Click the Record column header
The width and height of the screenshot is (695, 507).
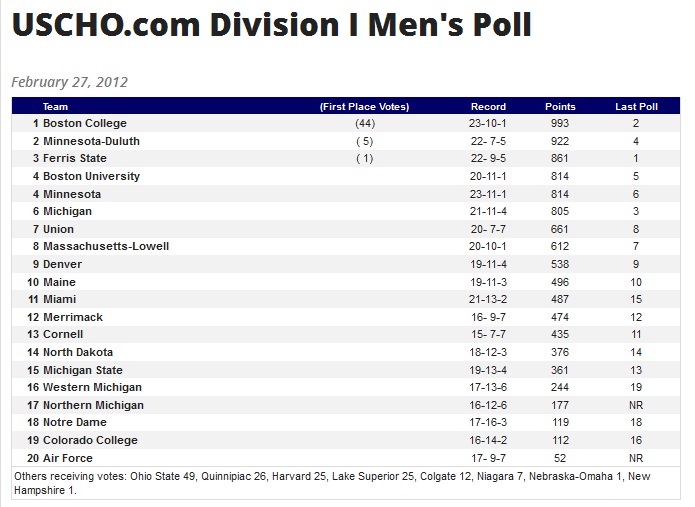(488, 106)
